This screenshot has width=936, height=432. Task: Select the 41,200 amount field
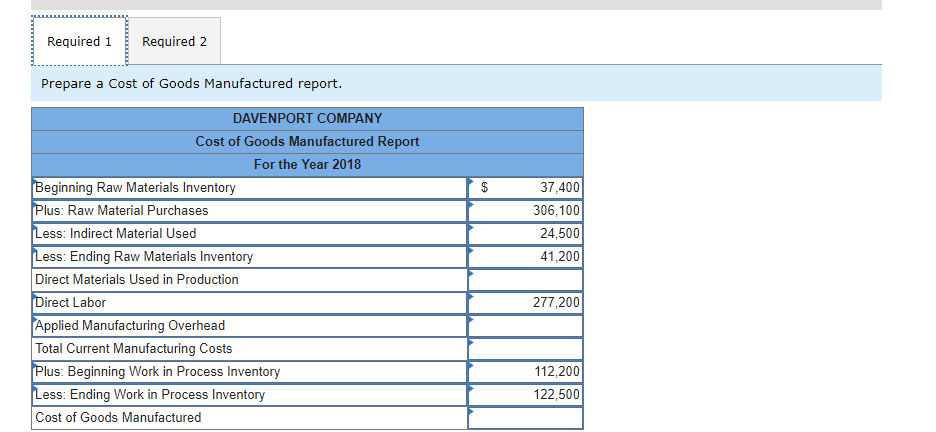click(x=525, y=257)
